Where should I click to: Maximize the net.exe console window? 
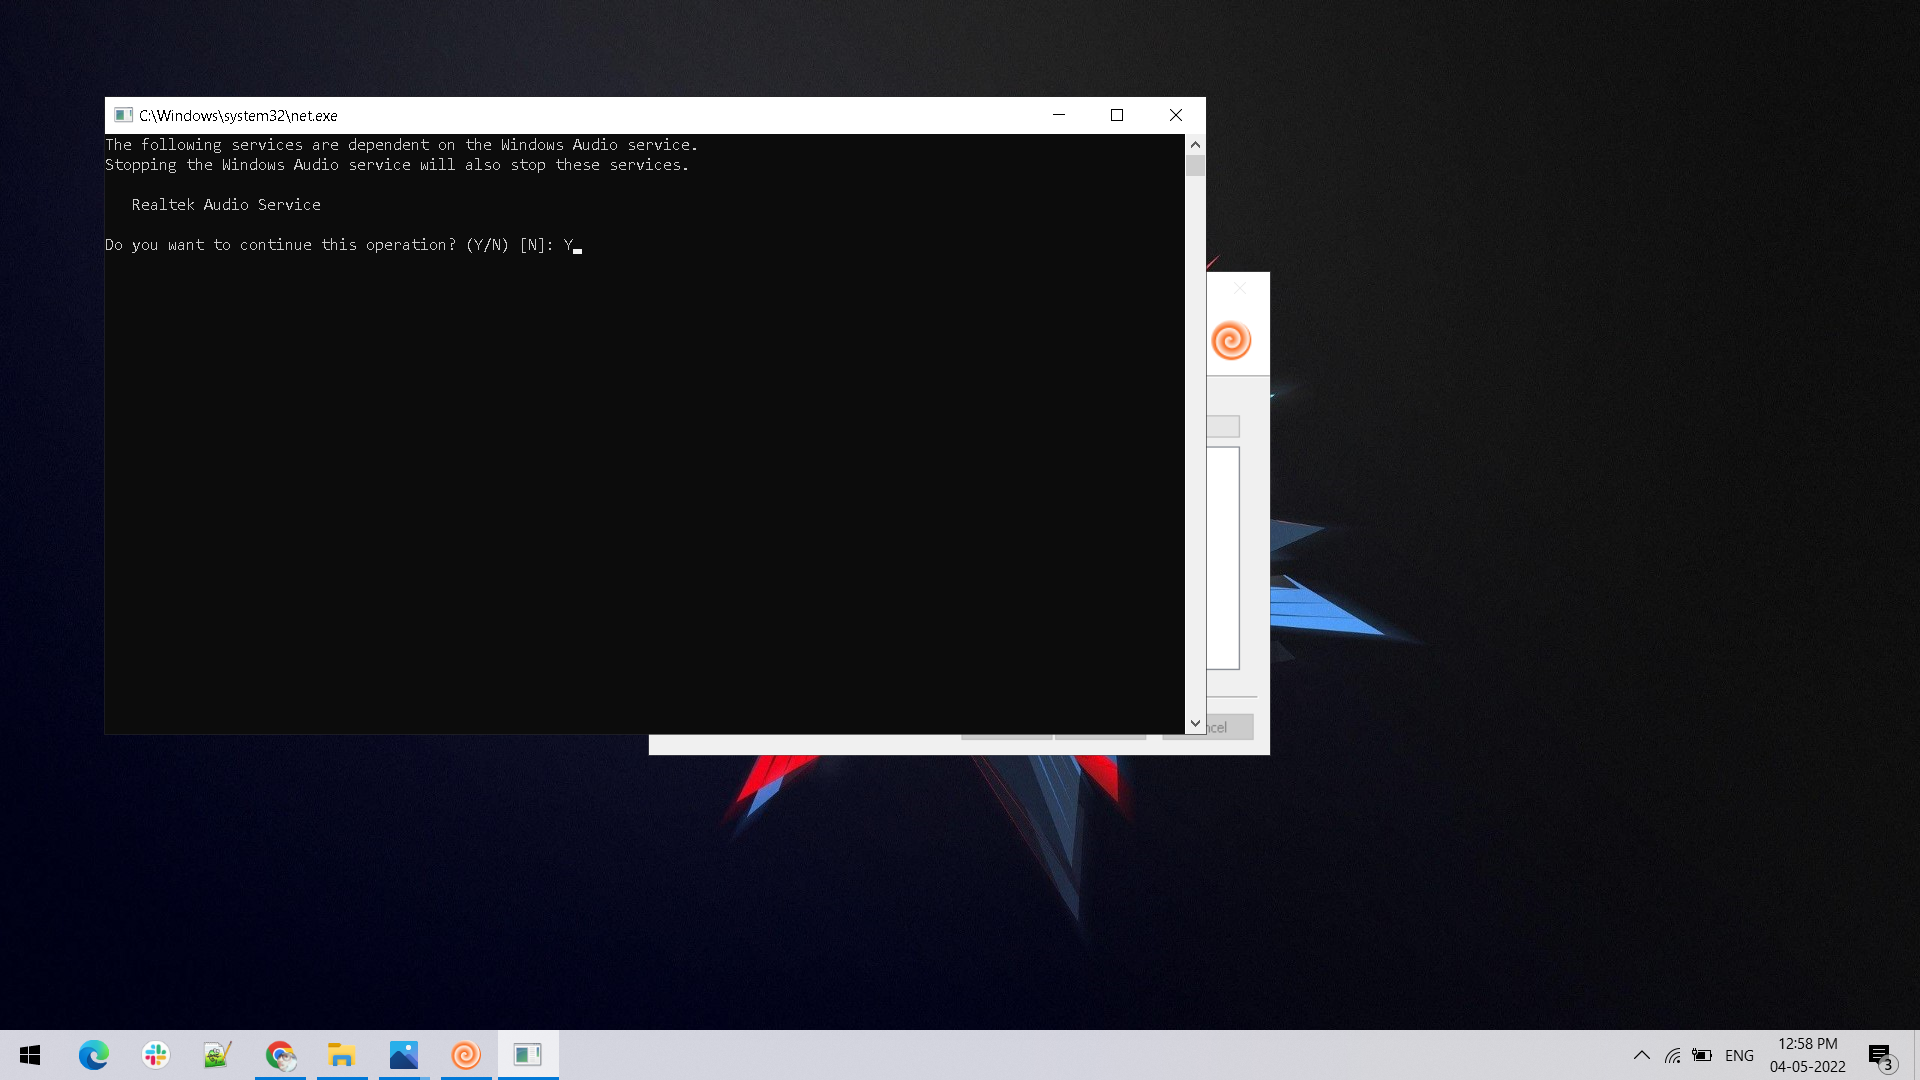(1117, 115)
